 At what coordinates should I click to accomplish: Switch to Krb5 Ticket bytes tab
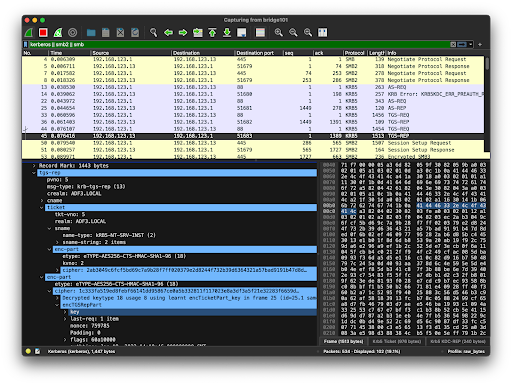[397, 341]
